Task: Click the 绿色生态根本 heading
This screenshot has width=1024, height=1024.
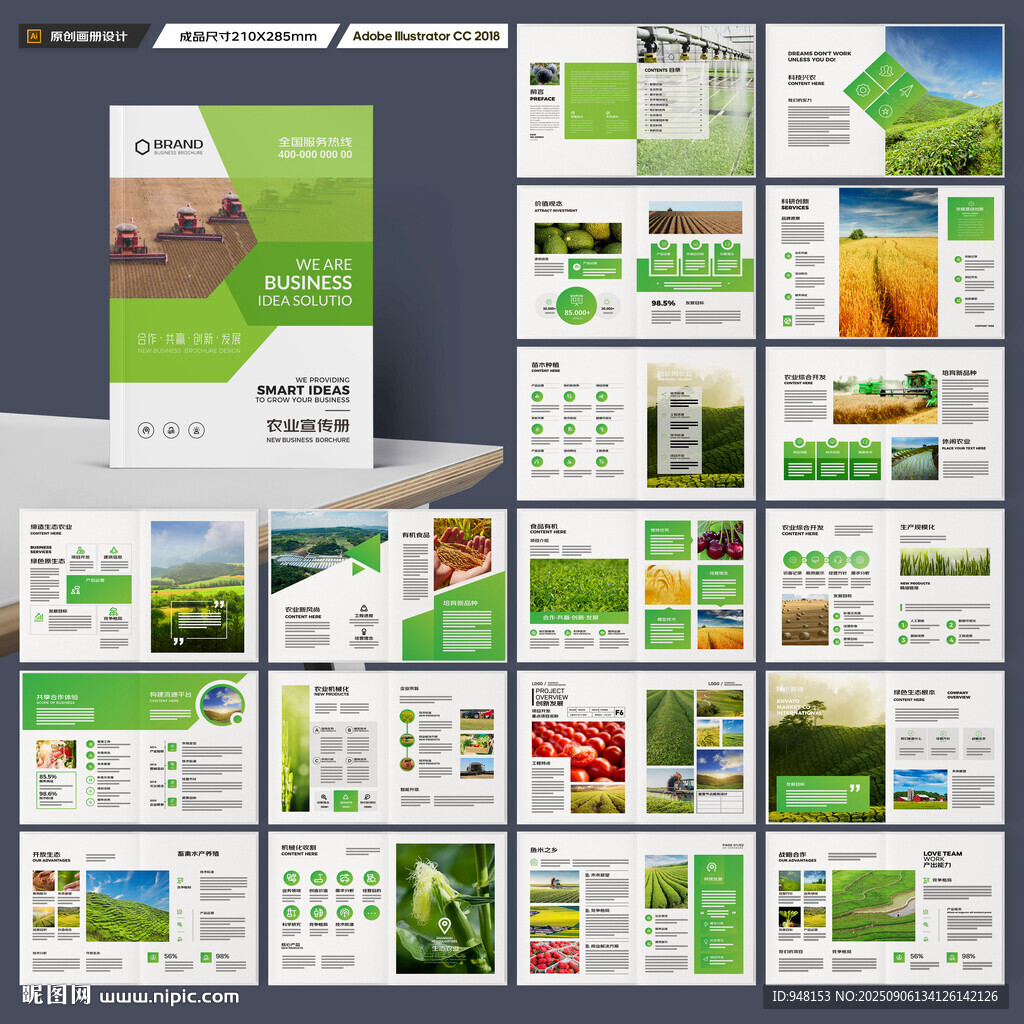Action: (x=914, y=692)
